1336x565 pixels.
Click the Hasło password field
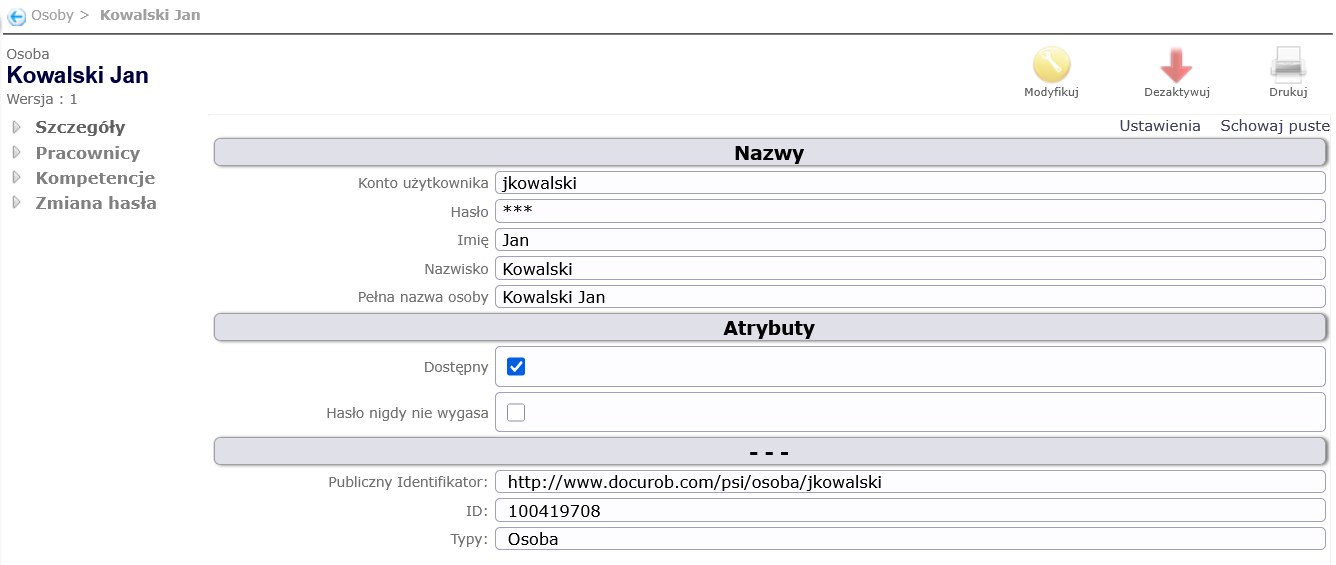[909, 211]
